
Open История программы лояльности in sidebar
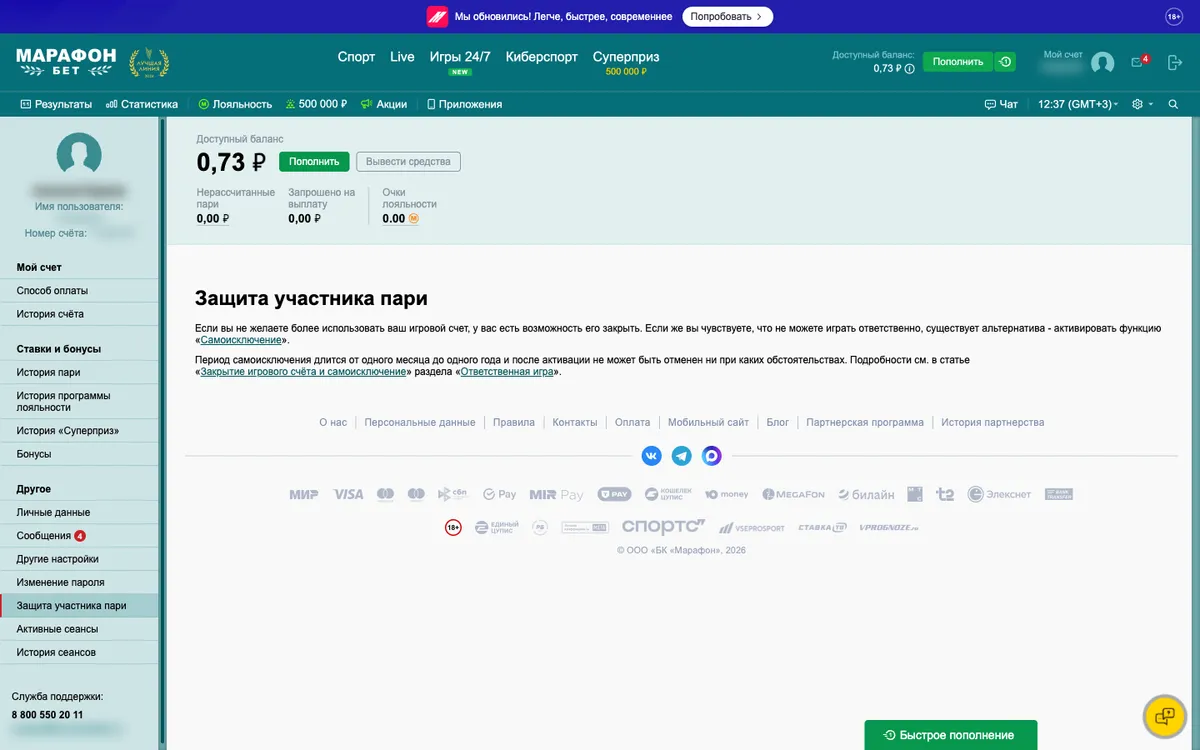(79, 402)
